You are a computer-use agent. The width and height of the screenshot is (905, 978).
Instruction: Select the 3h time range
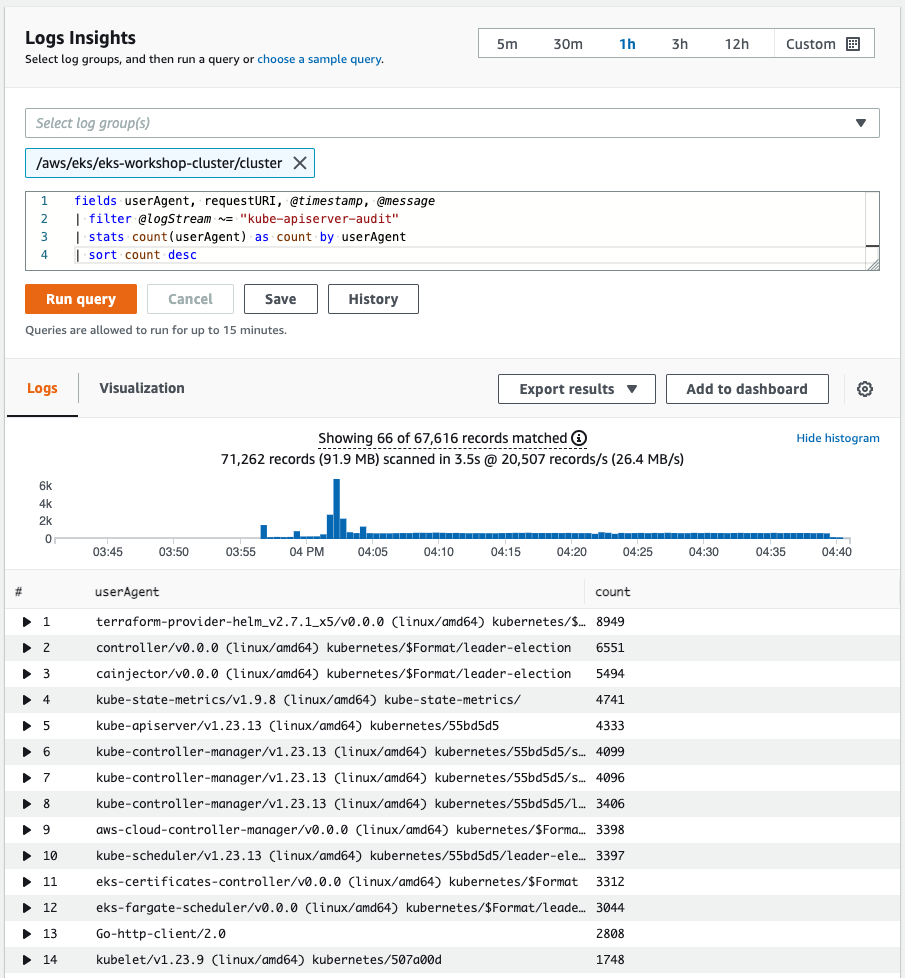click(680, 43)
